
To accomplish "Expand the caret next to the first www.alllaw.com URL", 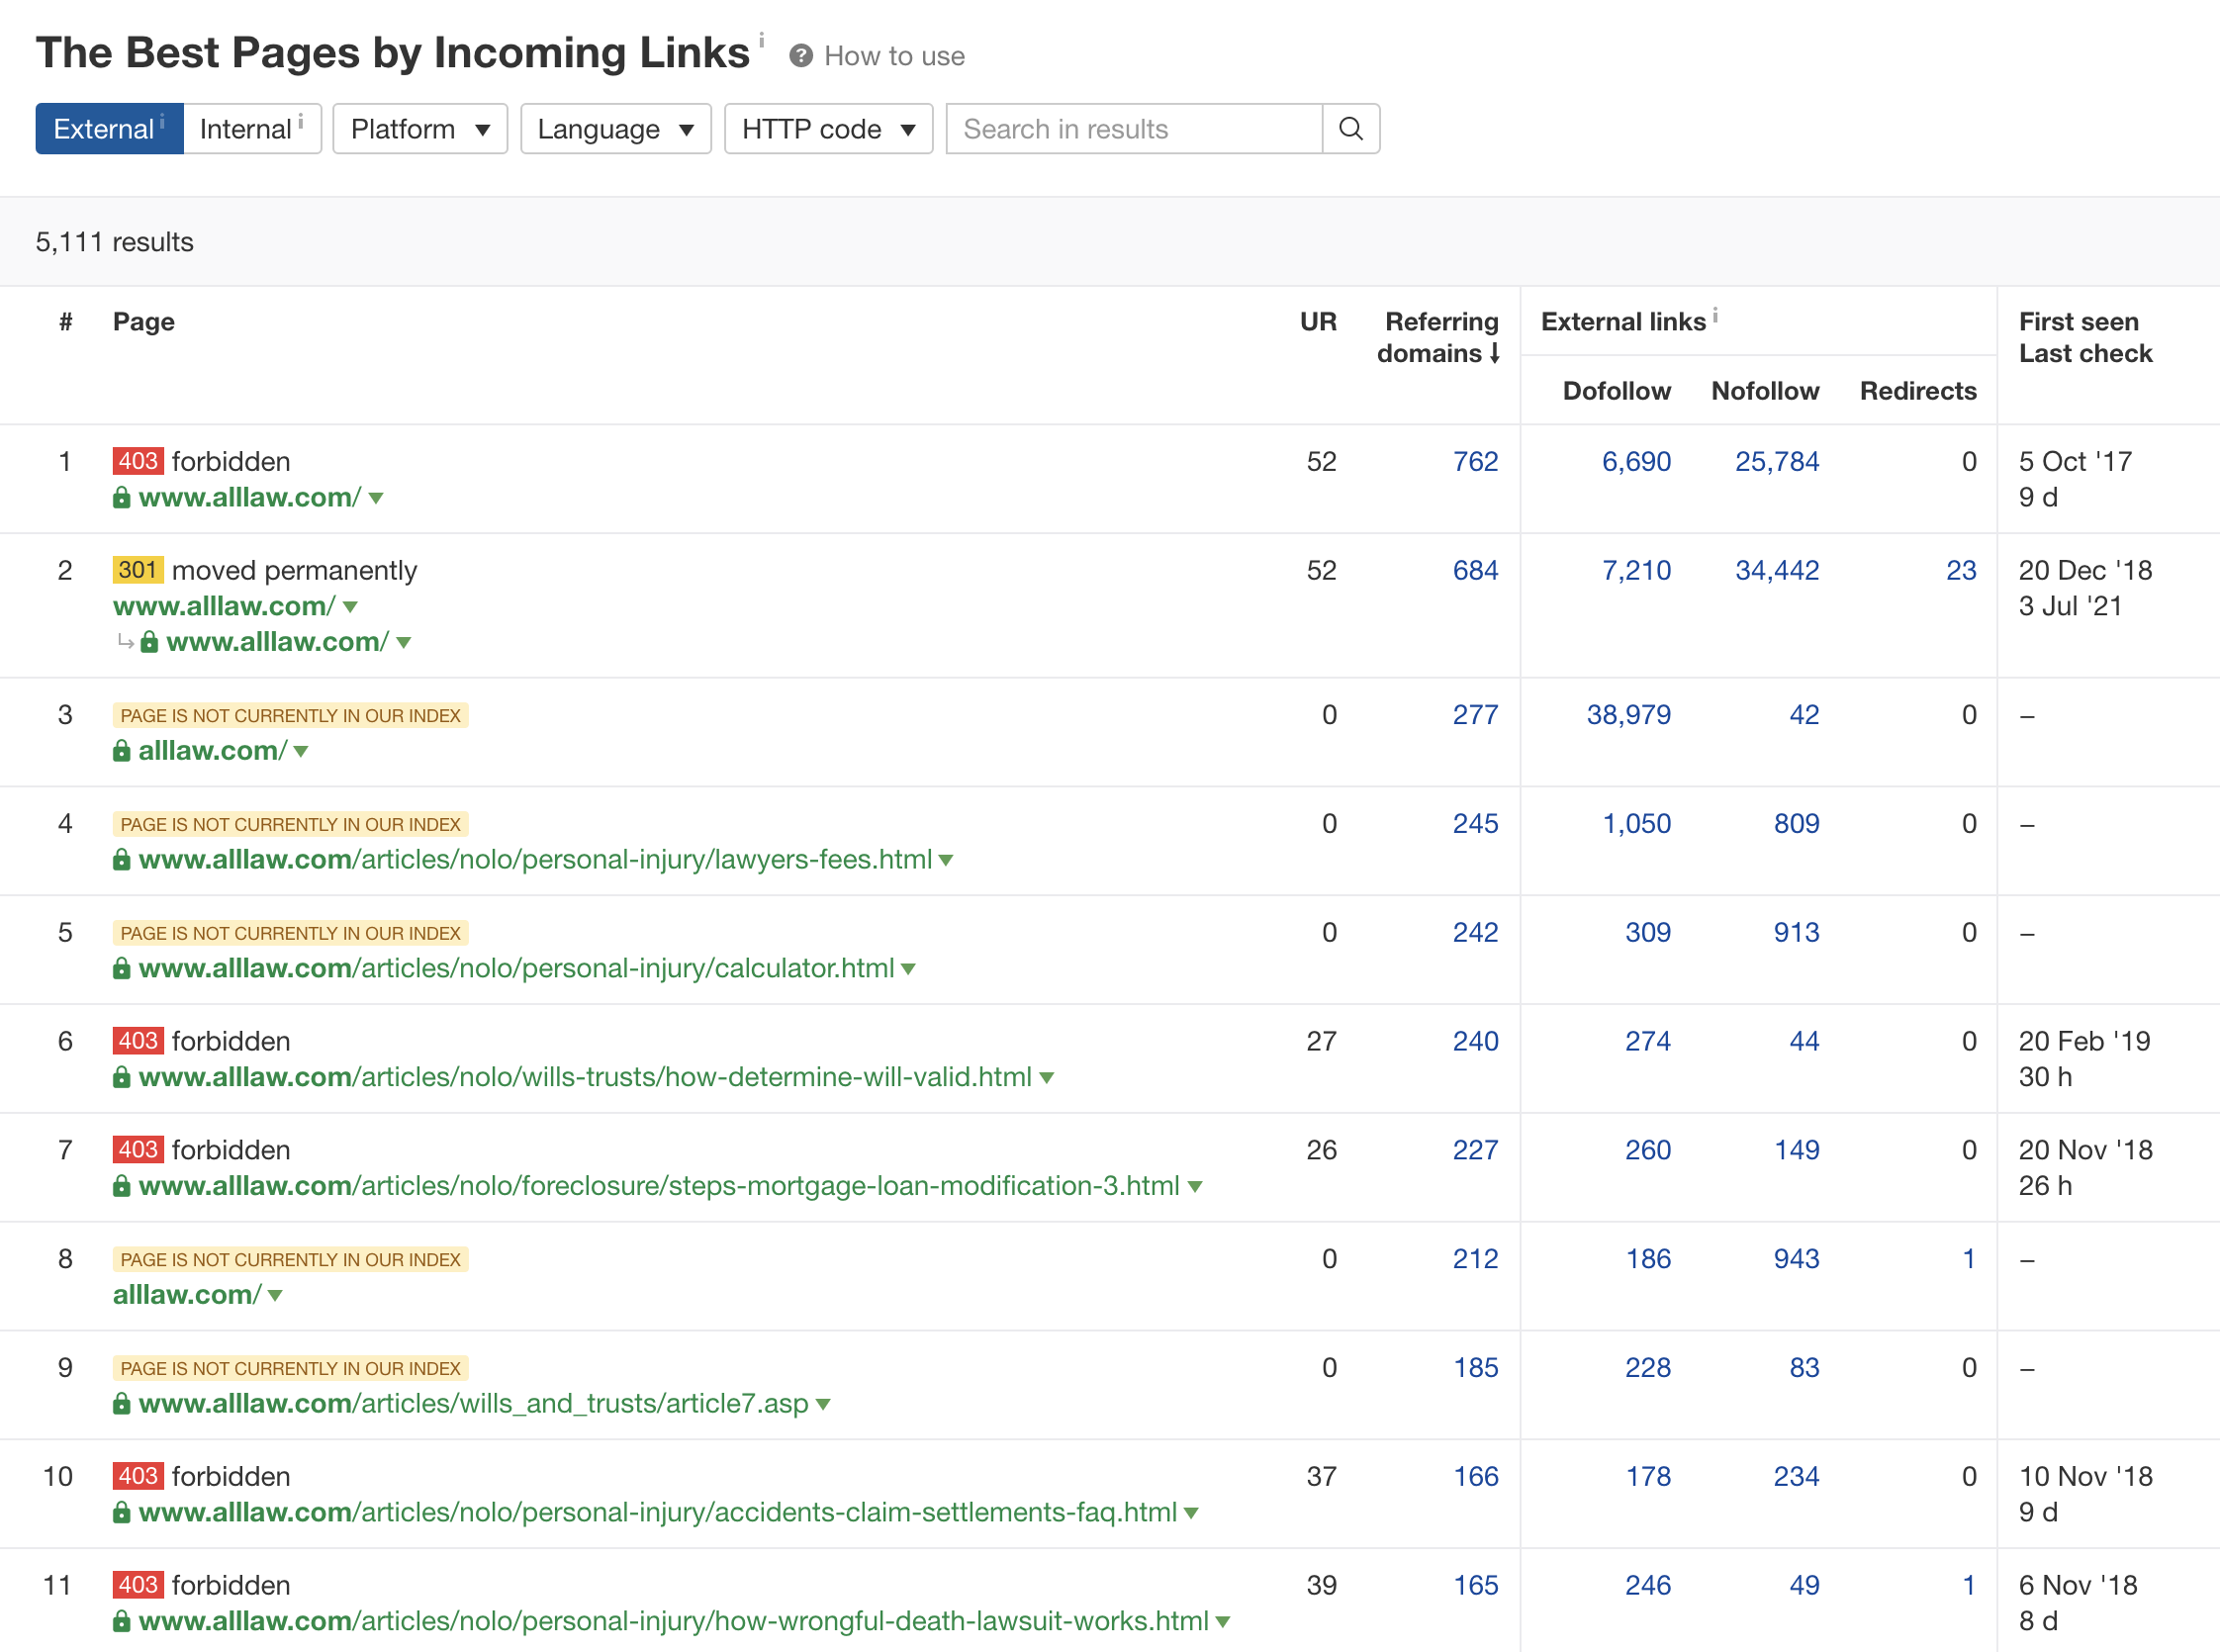I will [x=377, y=498].
